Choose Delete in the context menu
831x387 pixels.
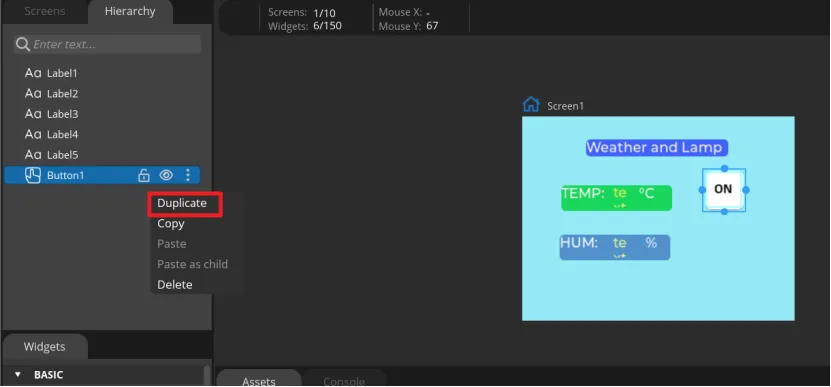tap(174, 285)
